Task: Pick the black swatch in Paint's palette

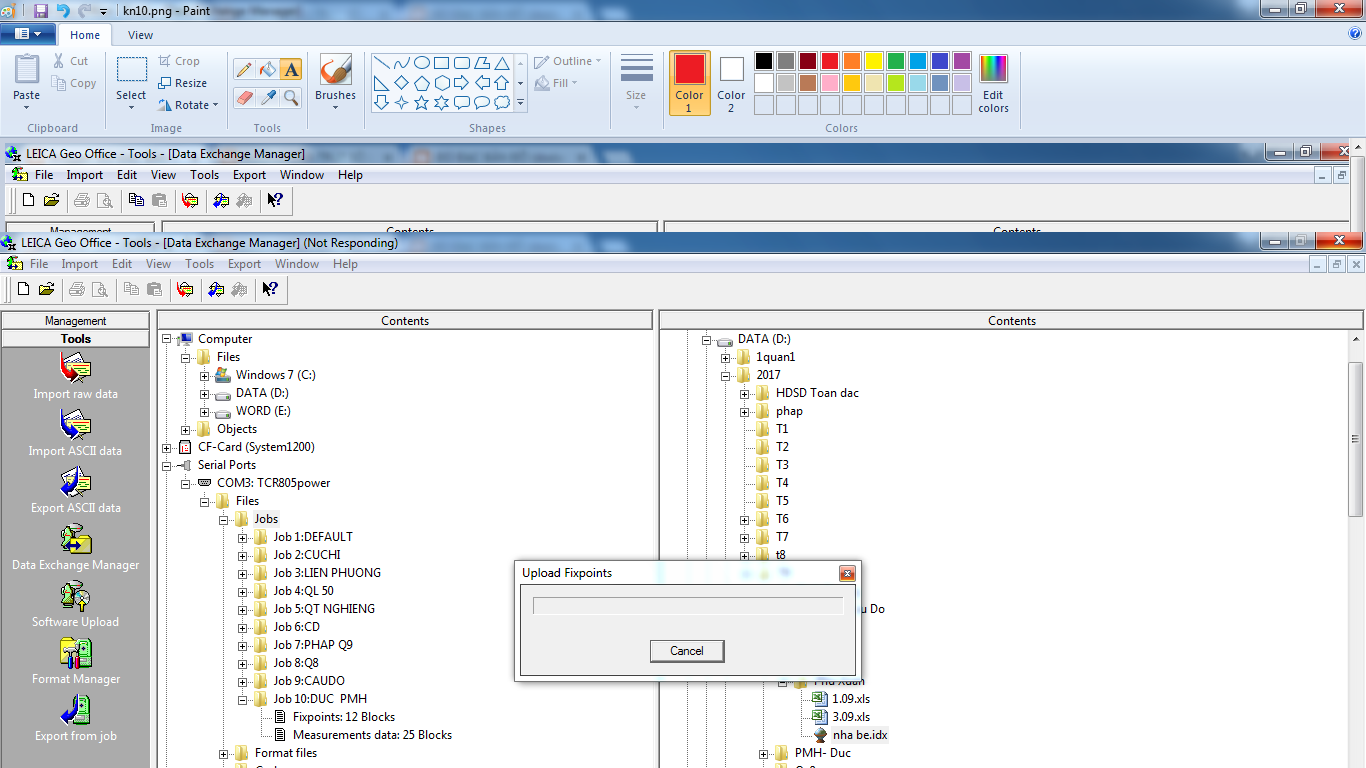Action: 764,61
